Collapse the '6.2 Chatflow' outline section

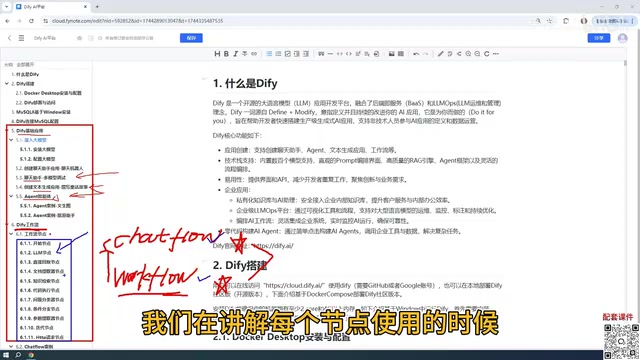[x=11, y=347]
